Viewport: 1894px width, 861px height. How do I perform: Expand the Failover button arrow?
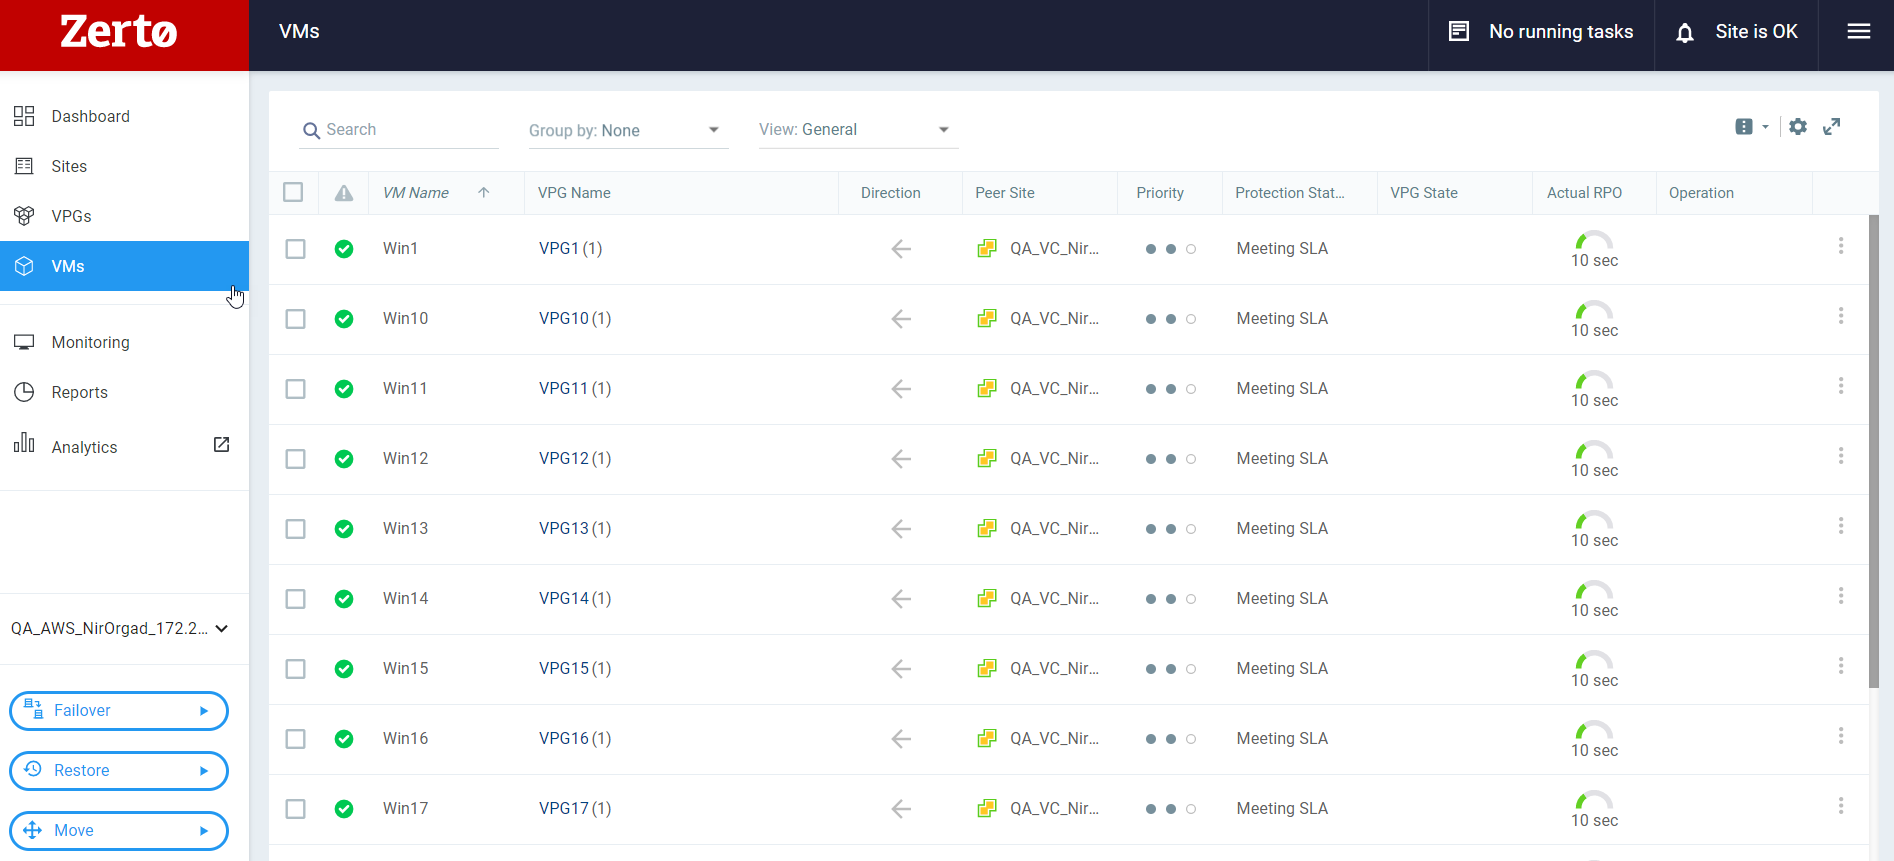[204, 711]
